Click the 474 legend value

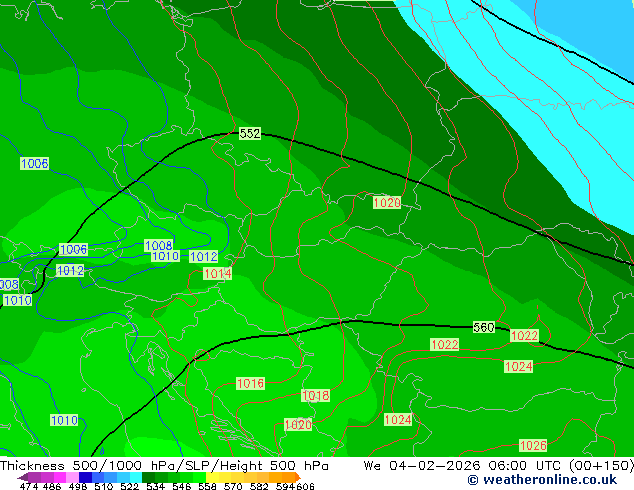(x=29, y=486)
